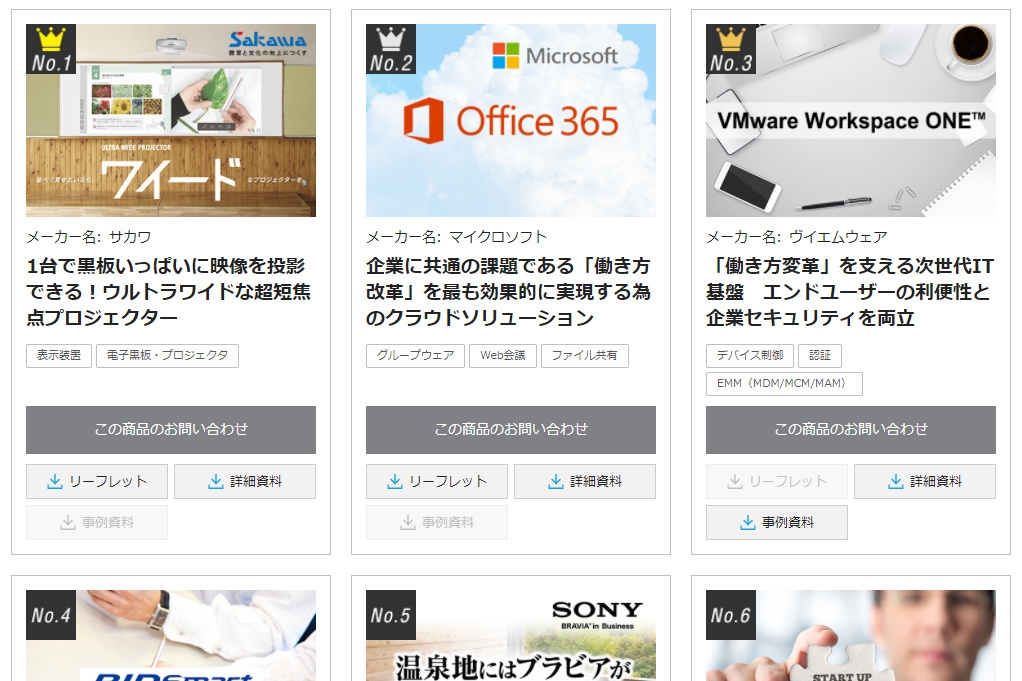Select the EMM (MDM/MCM/MAM) tag
Viewport: 1022px width, 681px height.
(784, 384)
